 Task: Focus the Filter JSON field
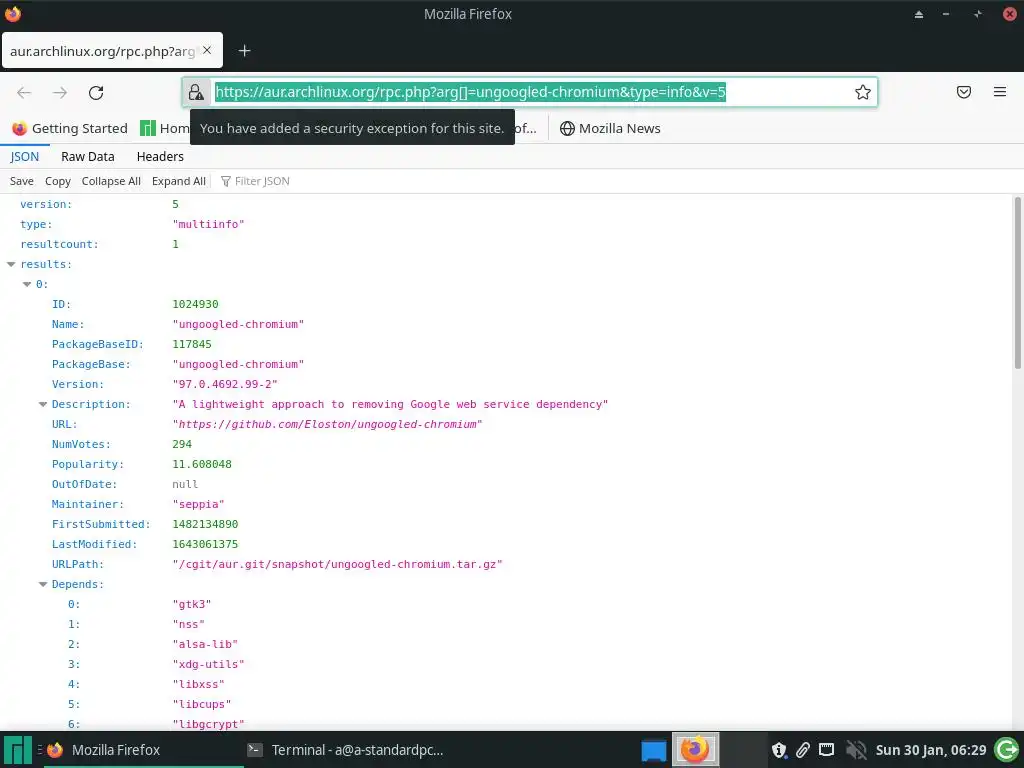point(261,182)
